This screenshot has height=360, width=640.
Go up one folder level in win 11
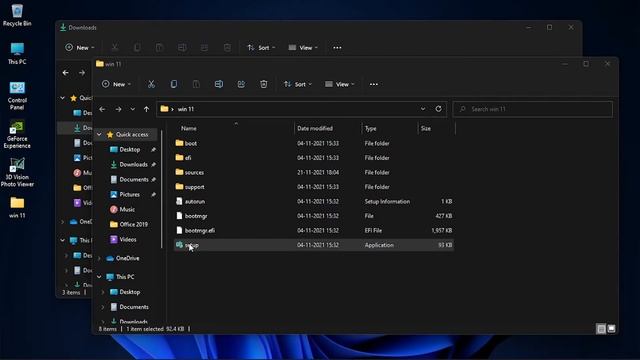146,109
